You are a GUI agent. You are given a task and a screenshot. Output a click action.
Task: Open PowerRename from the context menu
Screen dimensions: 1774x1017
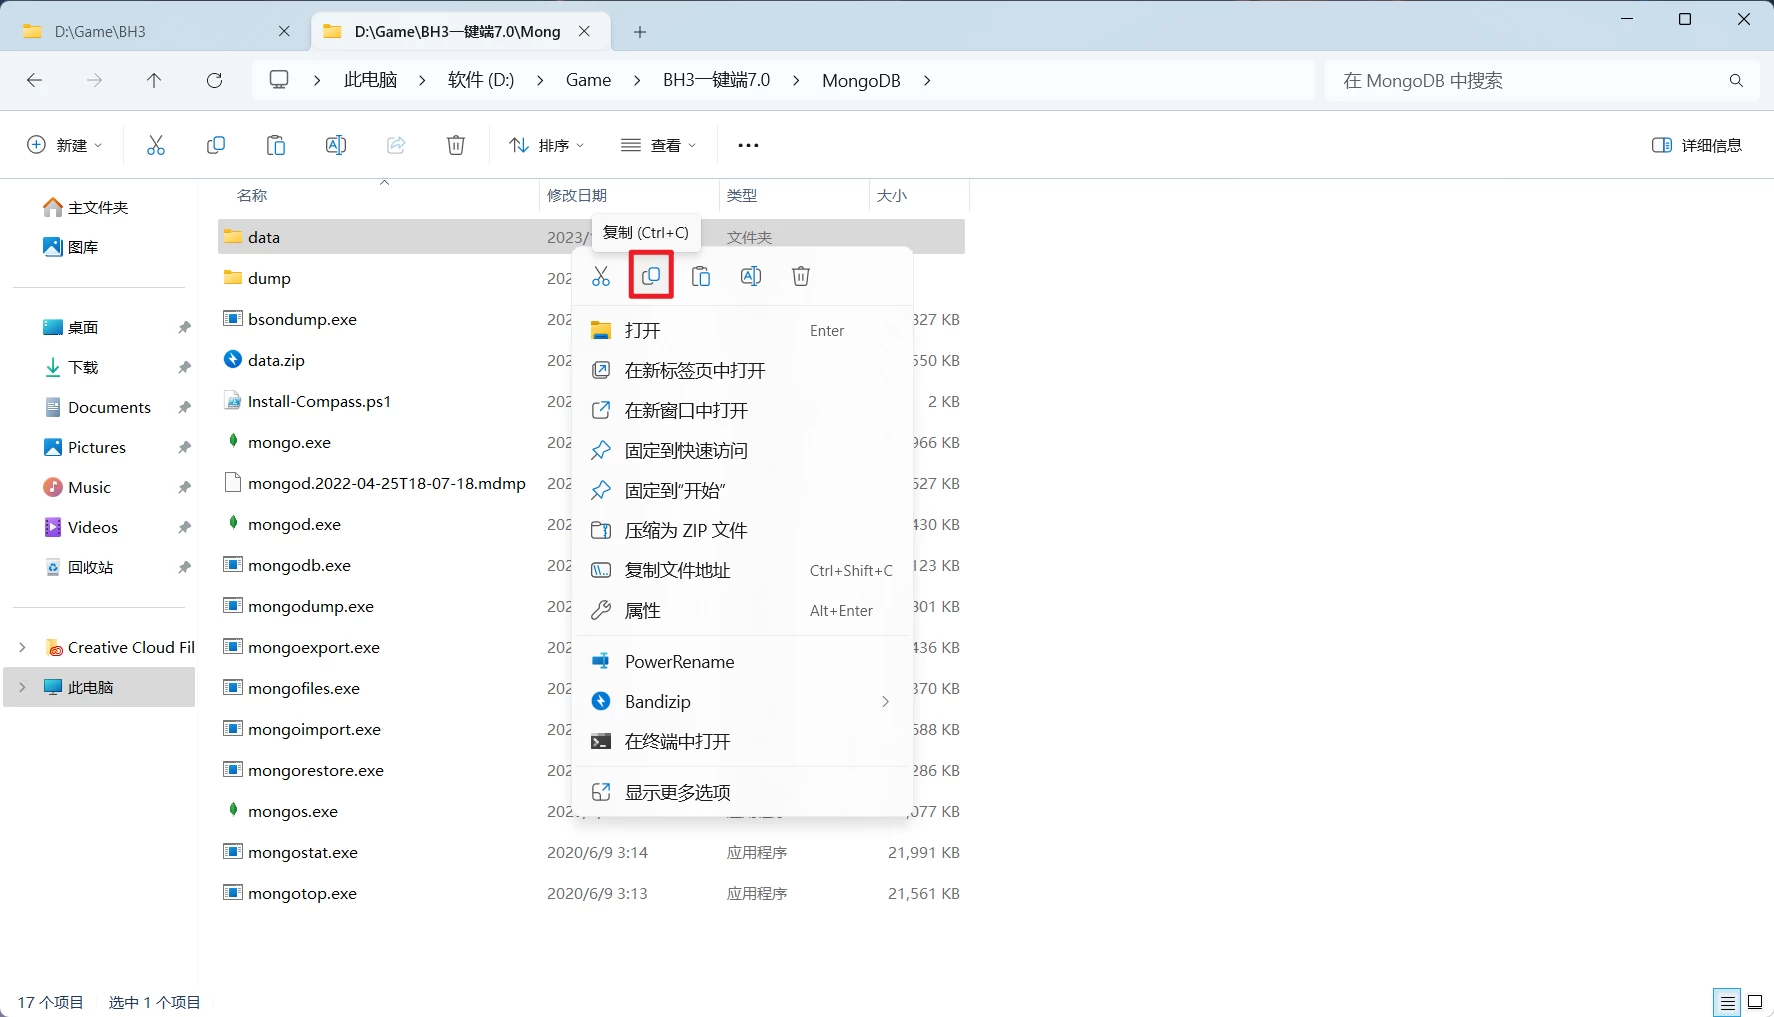(681, 661)
